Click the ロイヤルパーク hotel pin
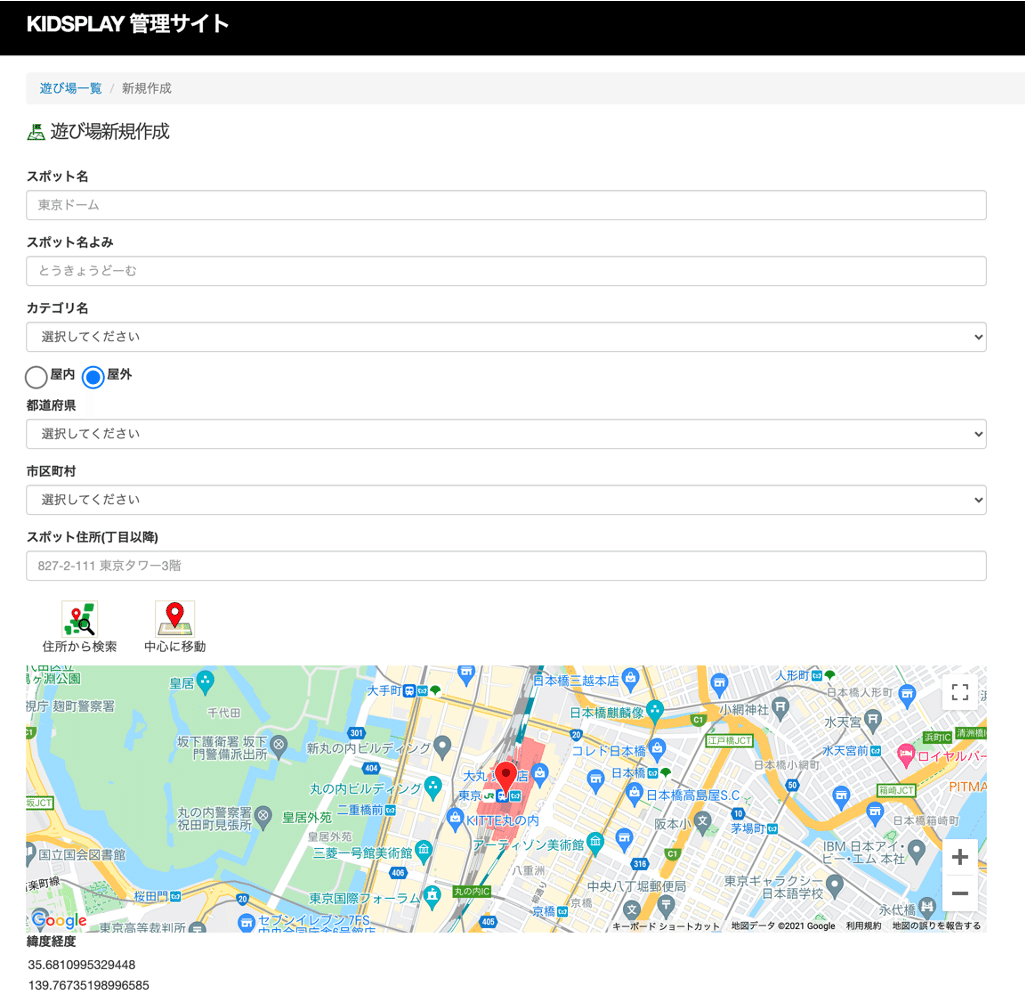1026x994 pixels. click(x=906, y=755)
